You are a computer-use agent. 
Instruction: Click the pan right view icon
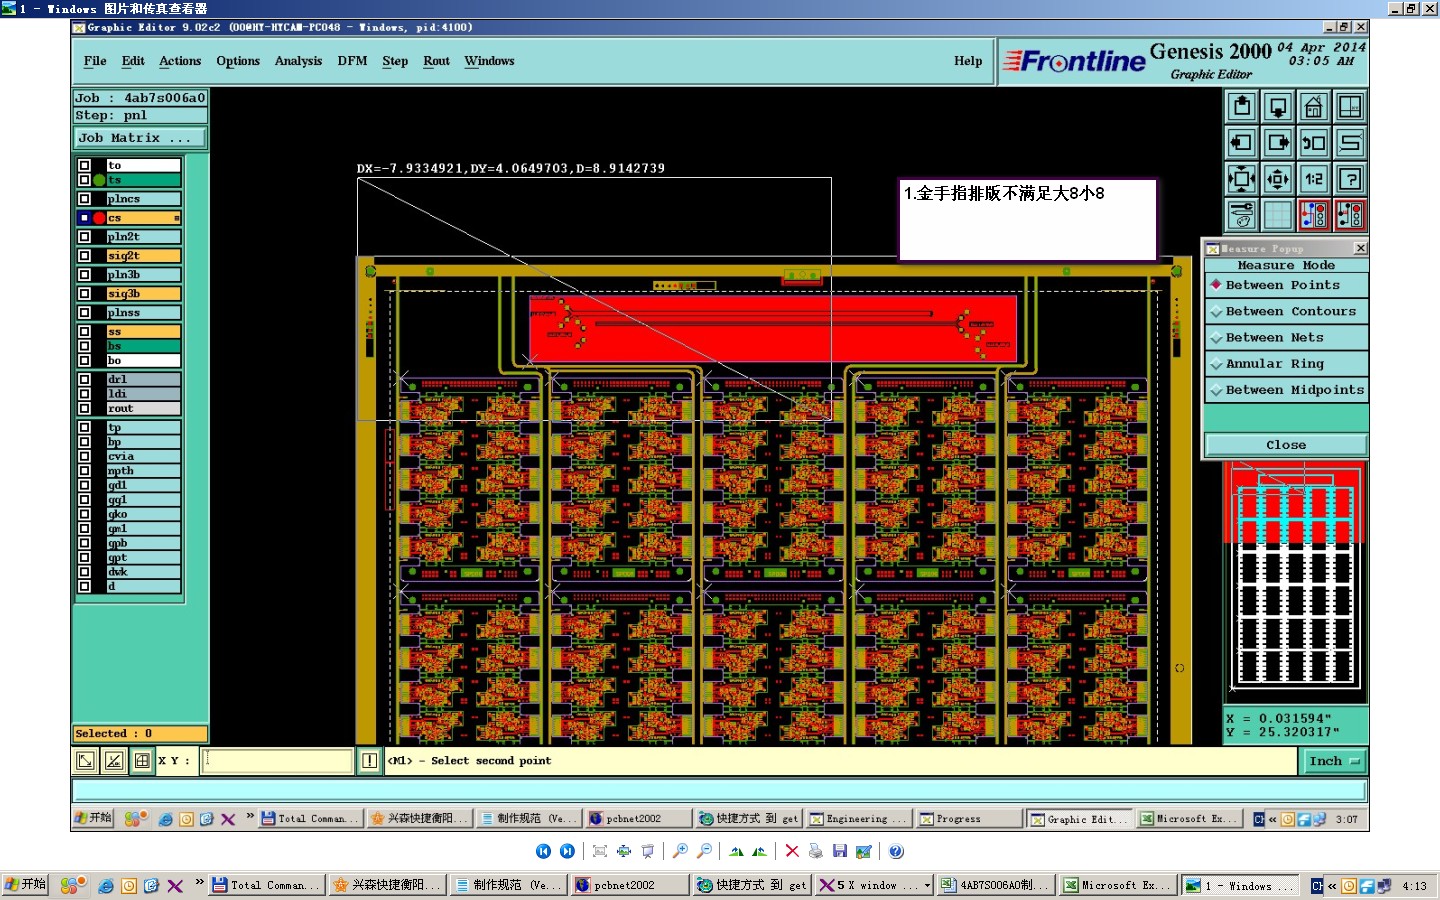pyautogui.click(x=1277, y=143)
